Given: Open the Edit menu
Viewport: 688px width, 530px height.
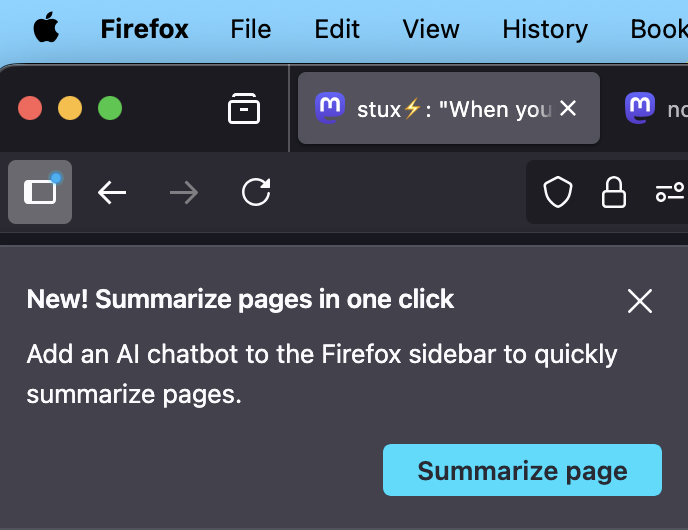Looking at the screenshot, I should click(337, 29).
